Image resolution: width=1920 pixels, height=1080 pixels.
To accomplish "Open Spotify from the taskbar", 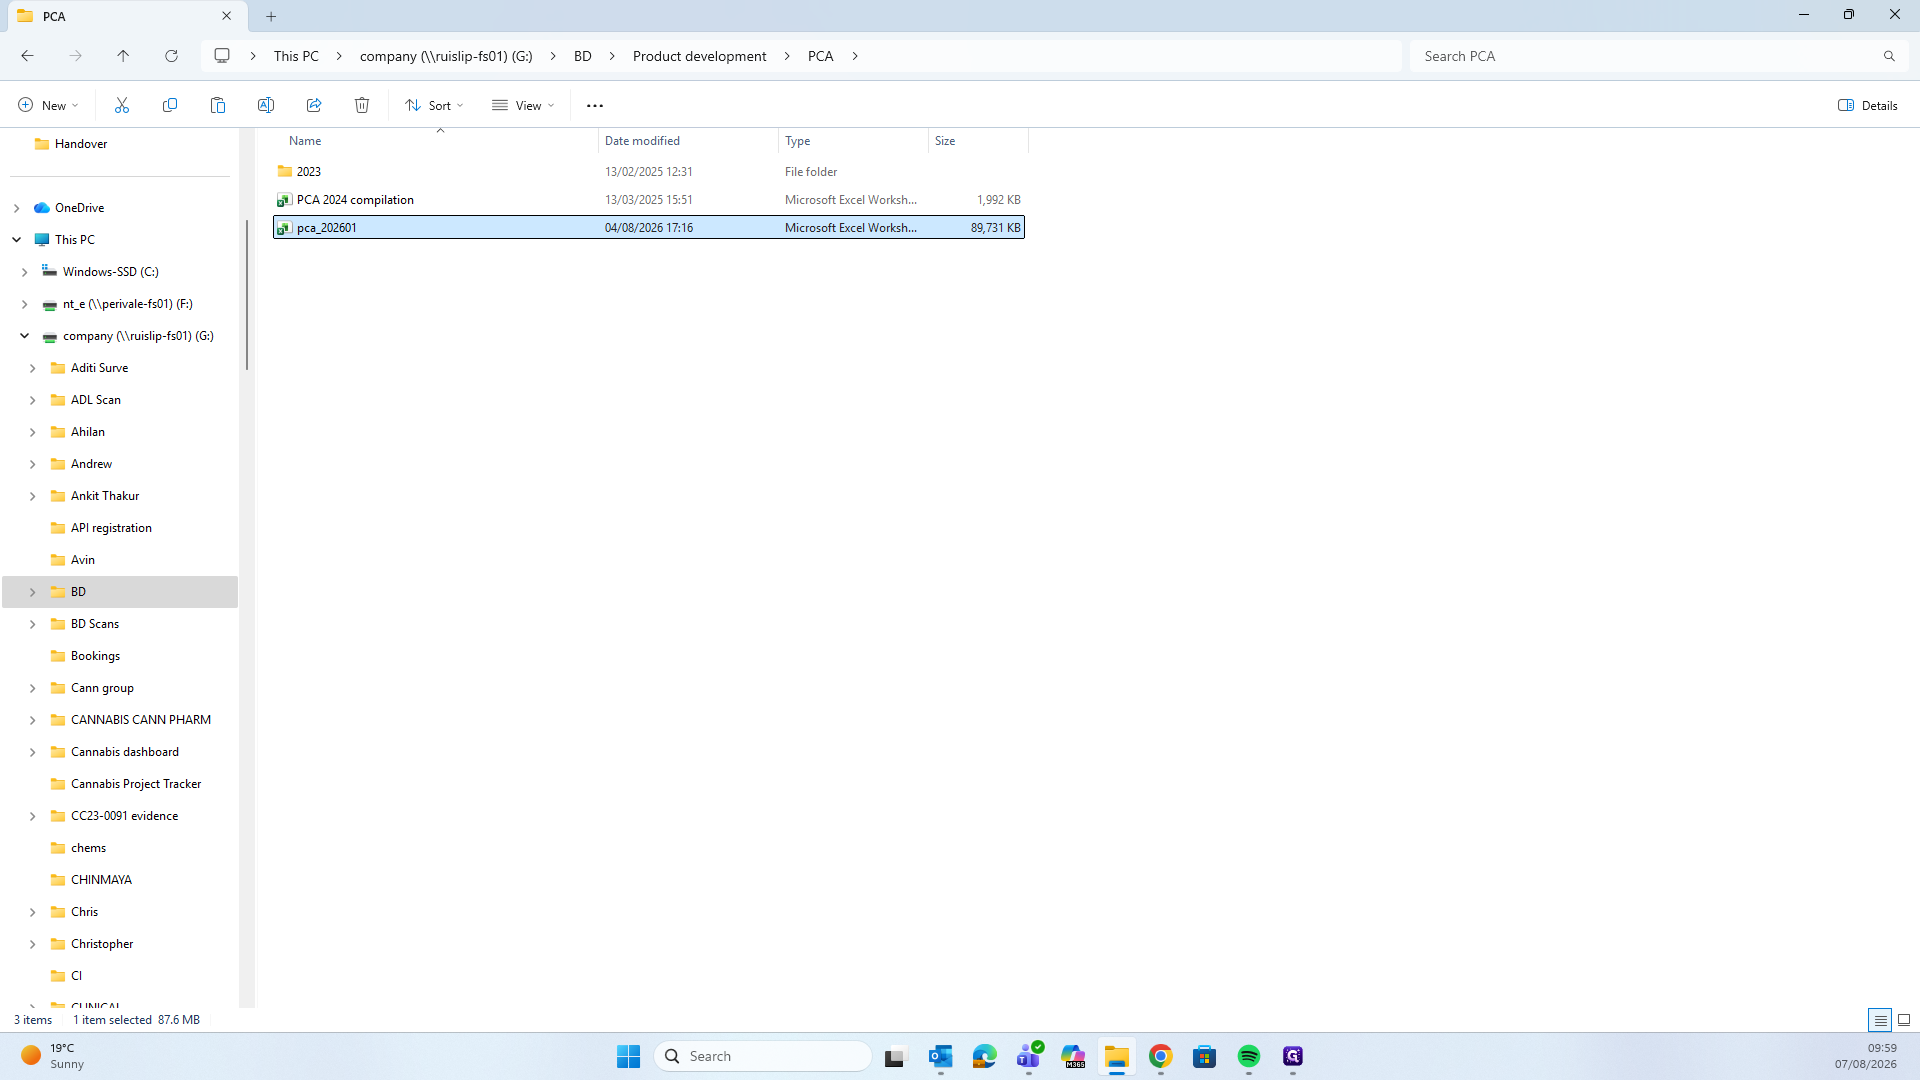I will [1248, 1056].
